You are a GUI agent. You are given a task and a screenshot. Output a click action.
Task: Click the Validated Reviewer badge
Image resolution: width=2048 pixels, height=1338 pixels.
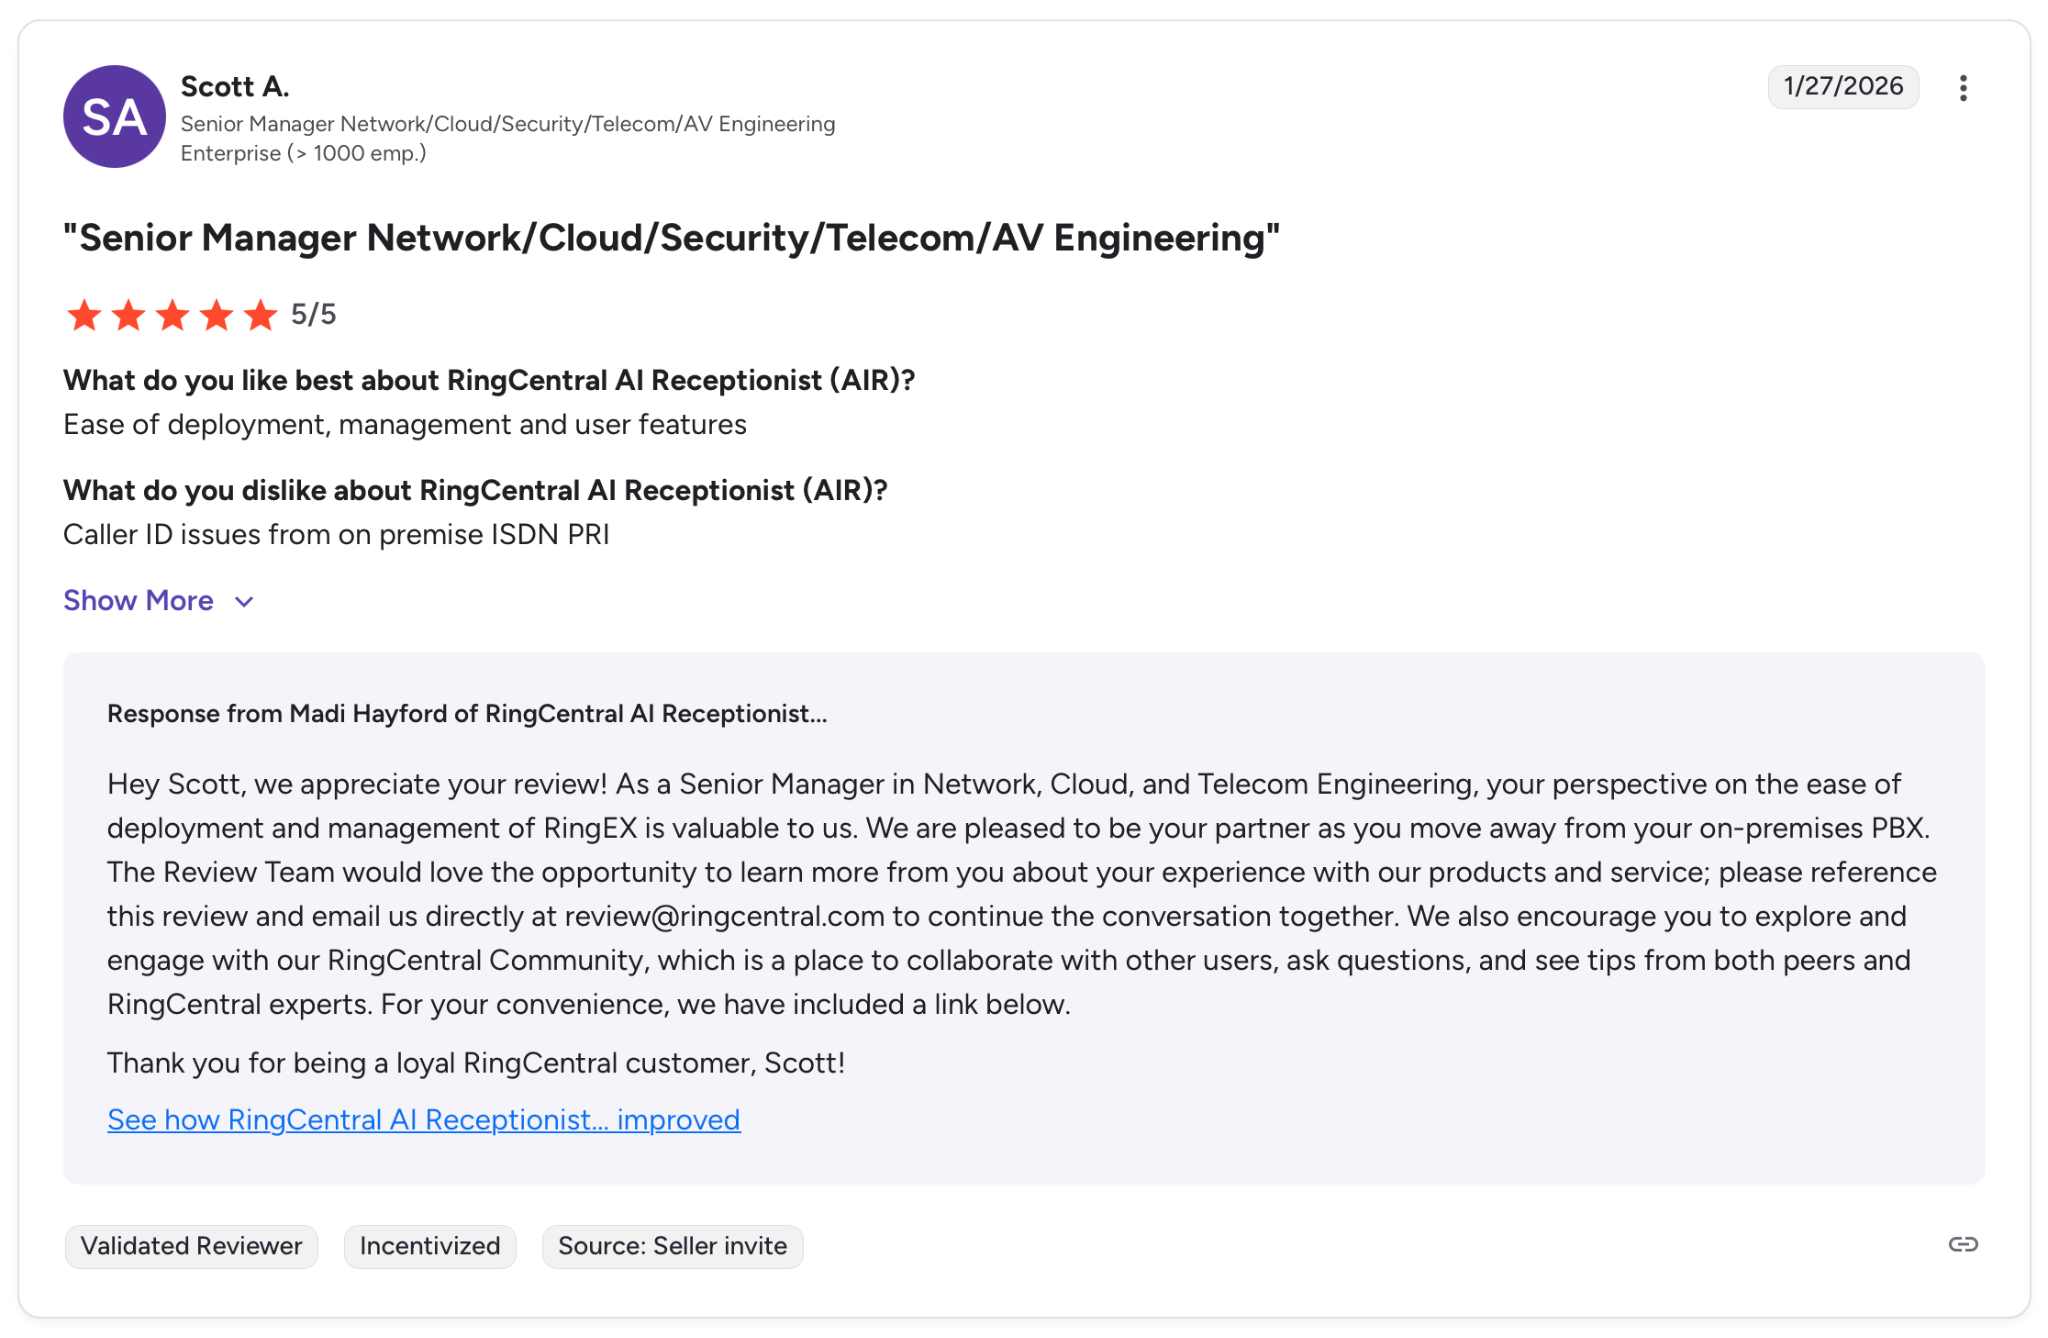coord(191,1246)
